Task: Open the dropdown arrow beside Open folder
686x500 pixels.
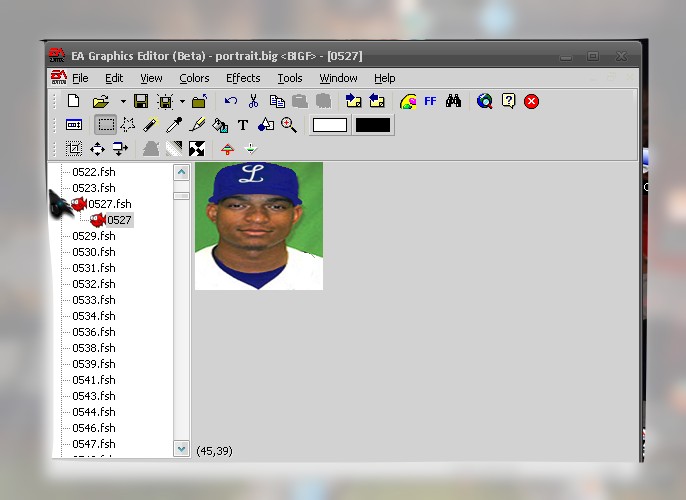Action: (123, 101)
